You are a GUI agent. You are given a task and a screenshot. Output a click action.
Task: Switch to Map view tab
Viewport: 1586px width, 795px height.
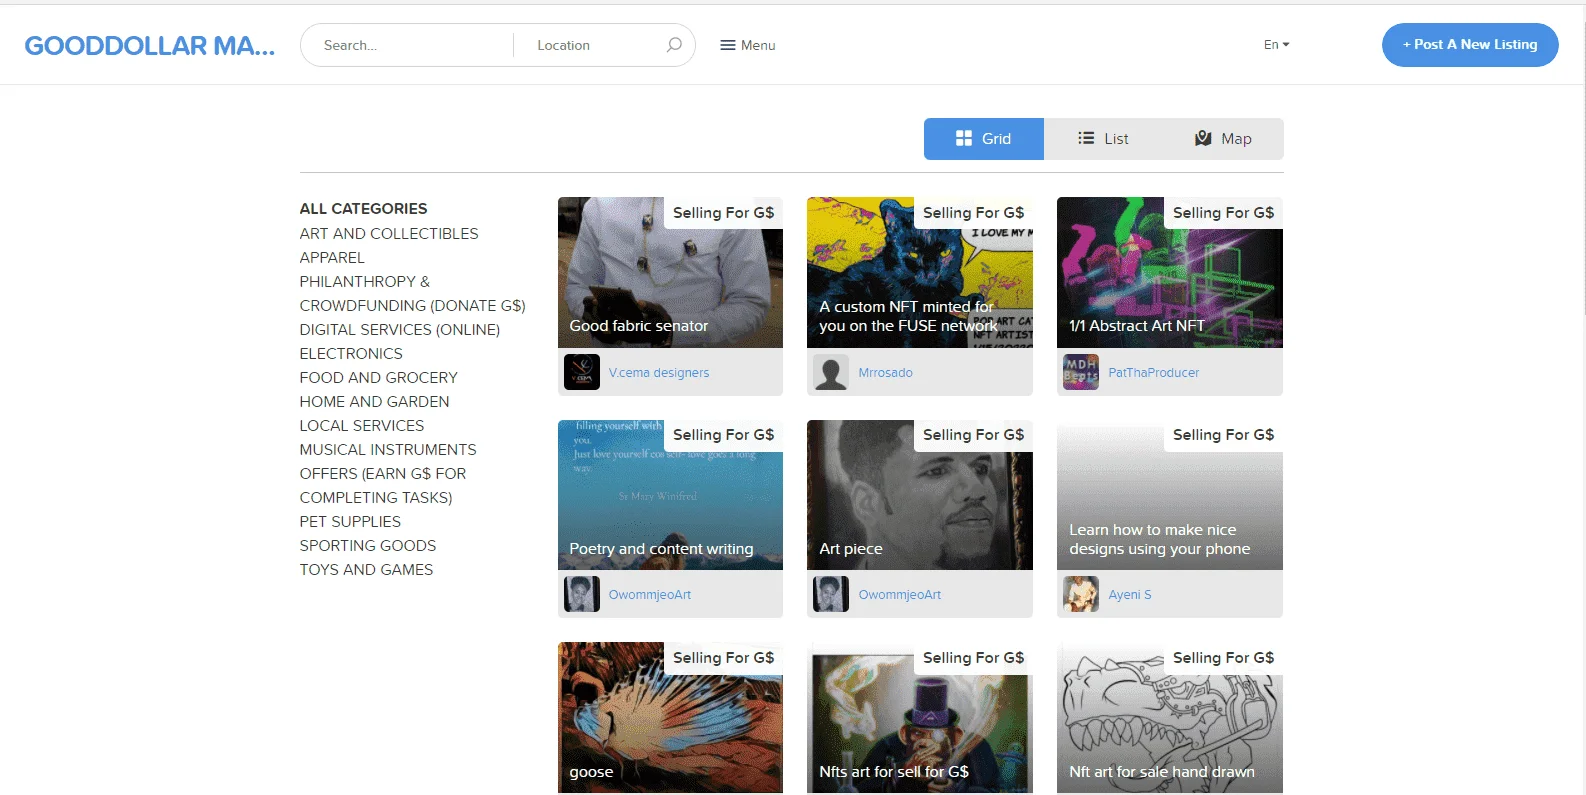click(1224, 139)
